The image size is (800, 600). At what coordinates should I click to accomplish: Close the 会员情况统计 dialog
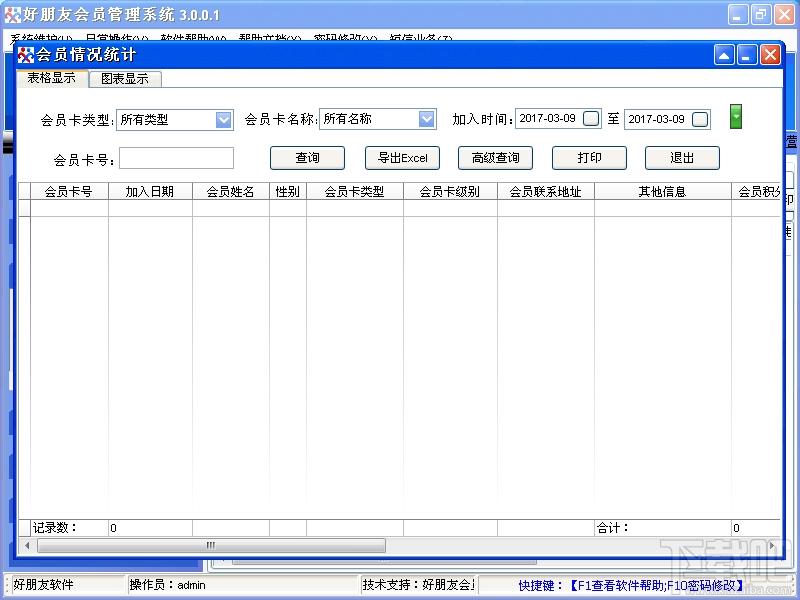point(770,55)
